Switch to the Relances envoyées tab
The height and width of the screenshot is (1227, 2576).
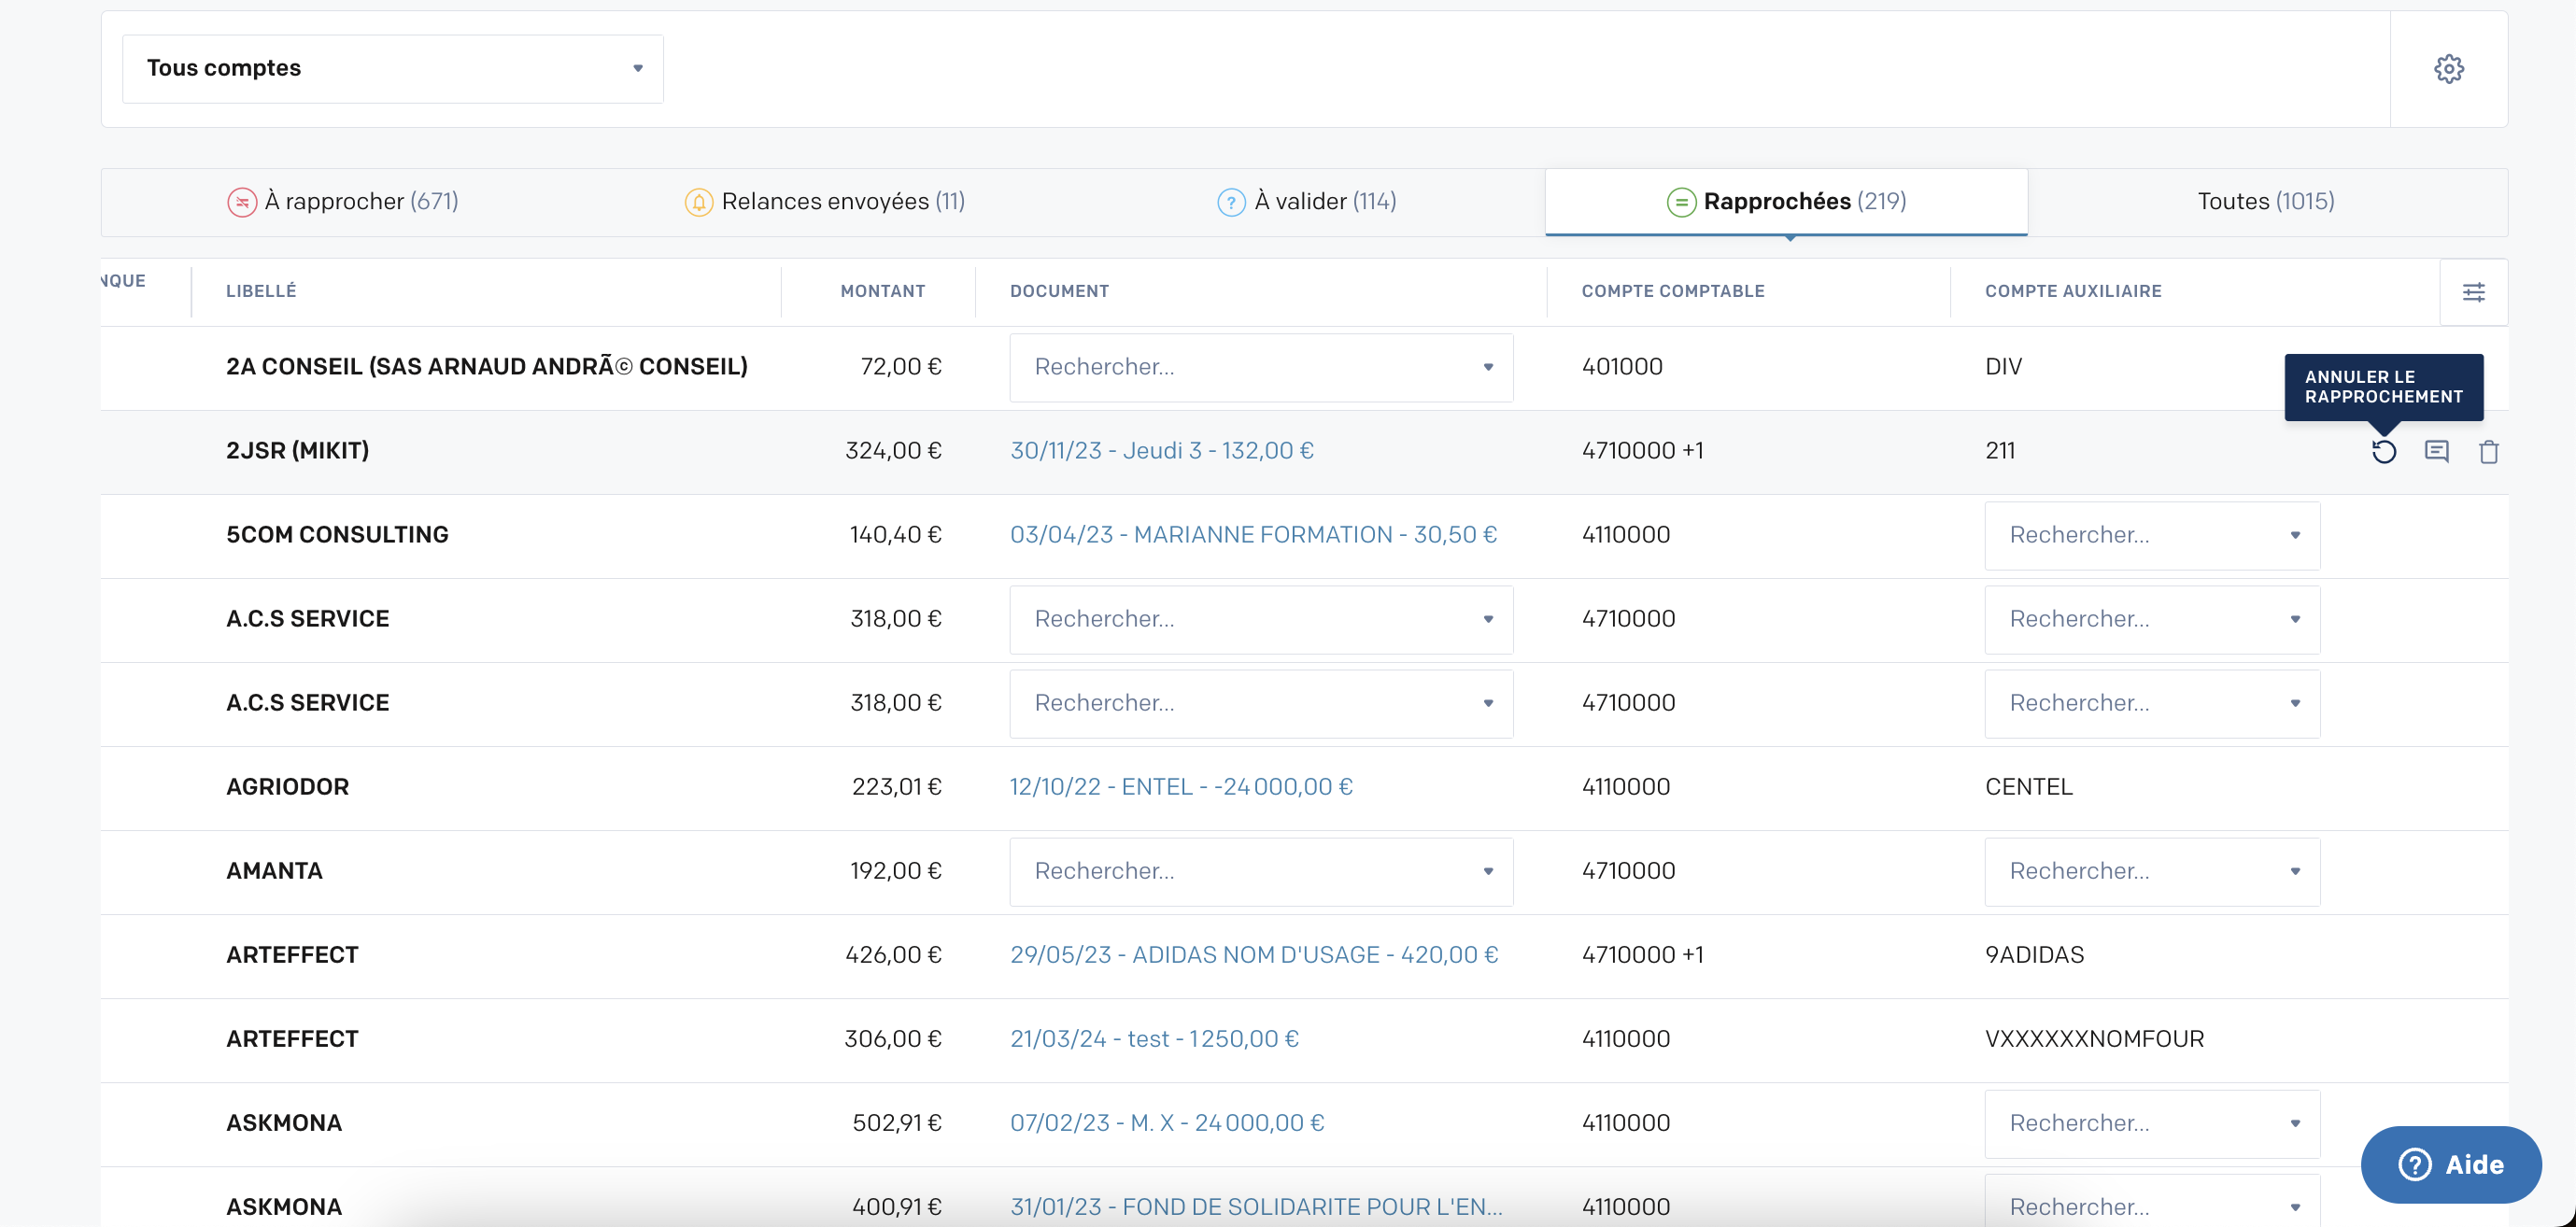click(825, 202)
